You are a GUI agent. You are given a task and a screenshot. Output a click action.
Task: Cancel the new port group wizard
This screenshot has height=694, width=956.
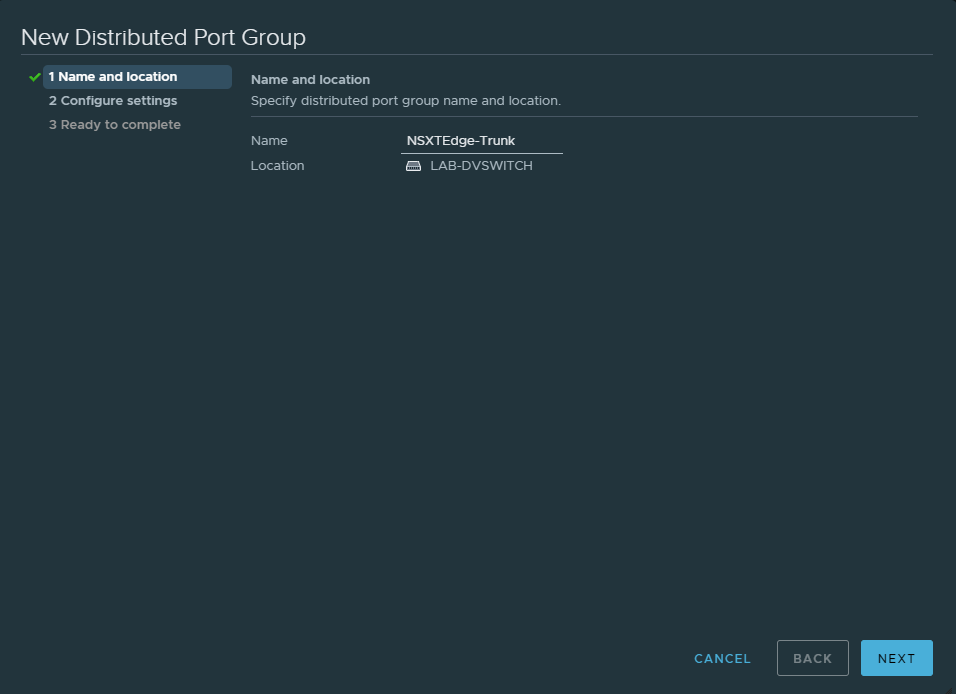(722, 658)
